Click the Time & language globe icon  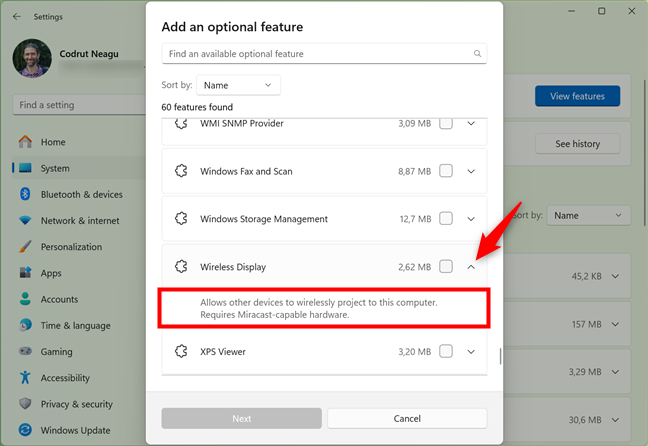(25, 325)
